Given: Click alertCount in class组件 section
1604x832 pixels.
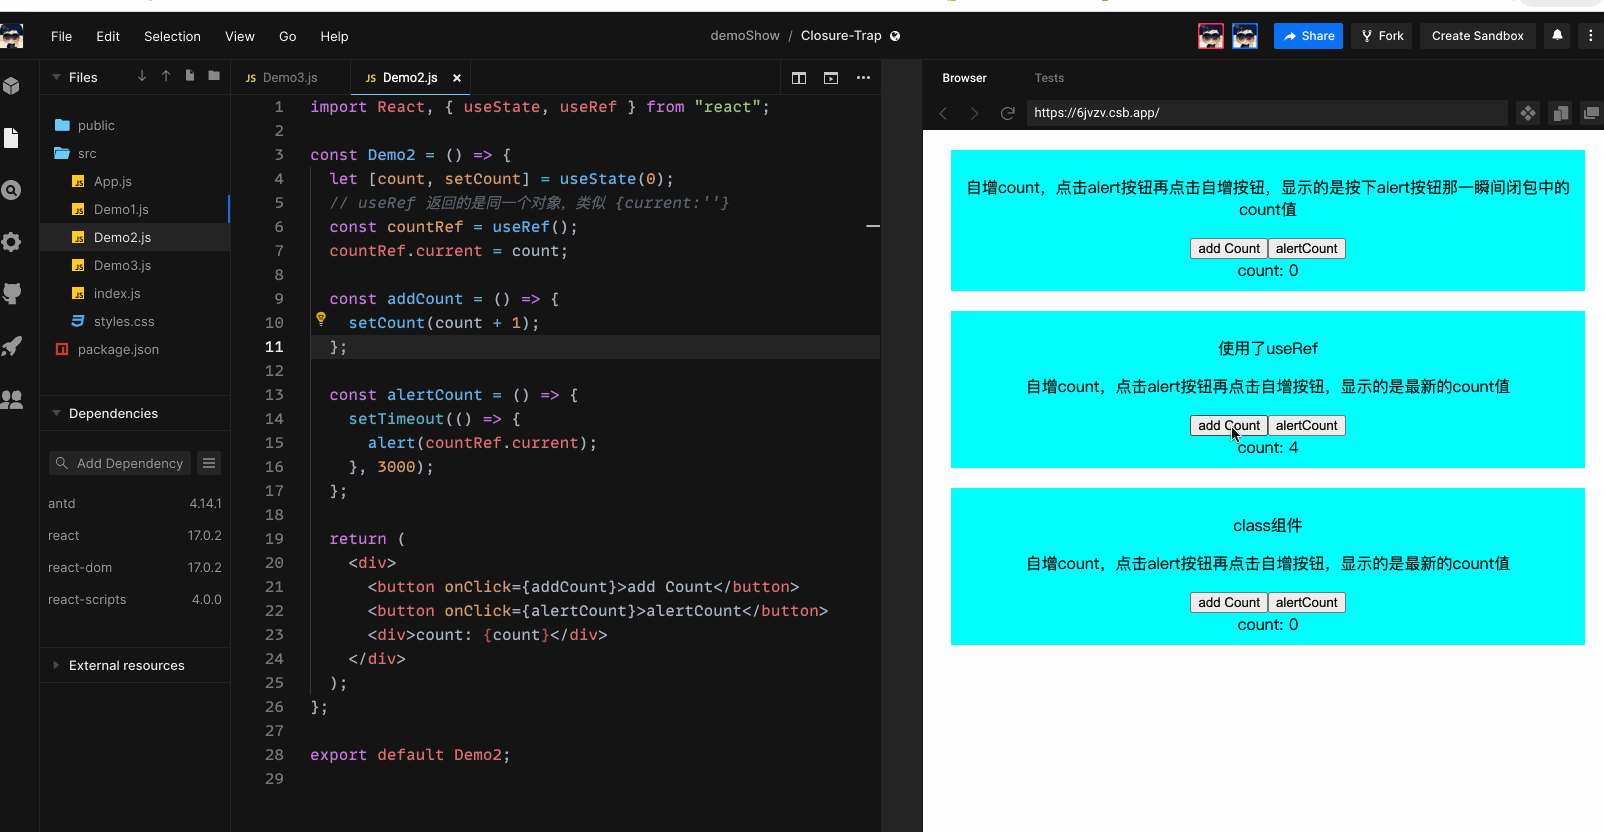Looking at the screenshot, I should (1306, 603).
